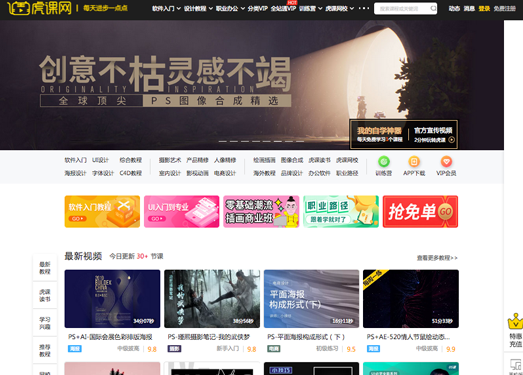Viewport: 523px width, 375px height.
Task: Click the device icon below 特惠充值
Action: [515, 364]
